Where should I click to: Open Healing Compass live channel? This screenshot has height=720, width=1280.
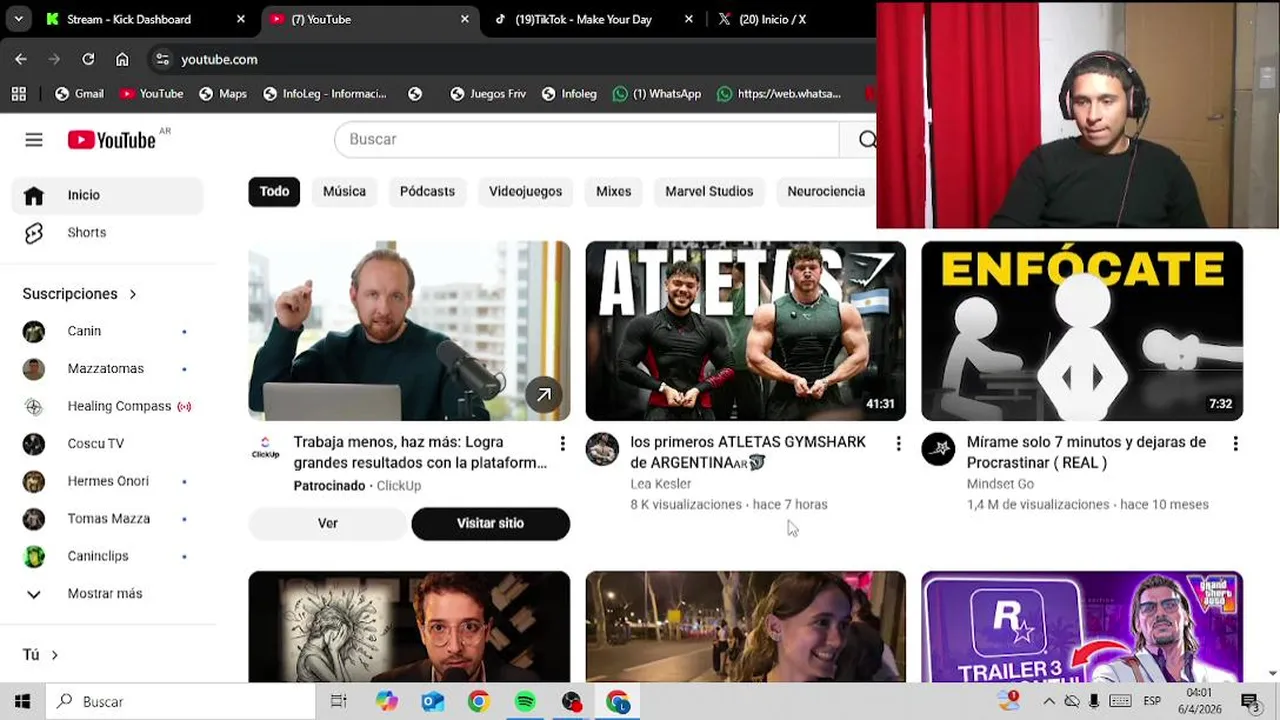tap(107, 406)
